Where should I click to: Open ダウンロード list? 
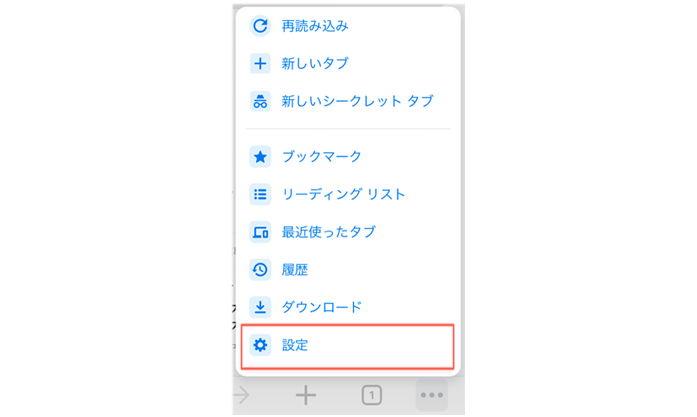tap(348, 307)
